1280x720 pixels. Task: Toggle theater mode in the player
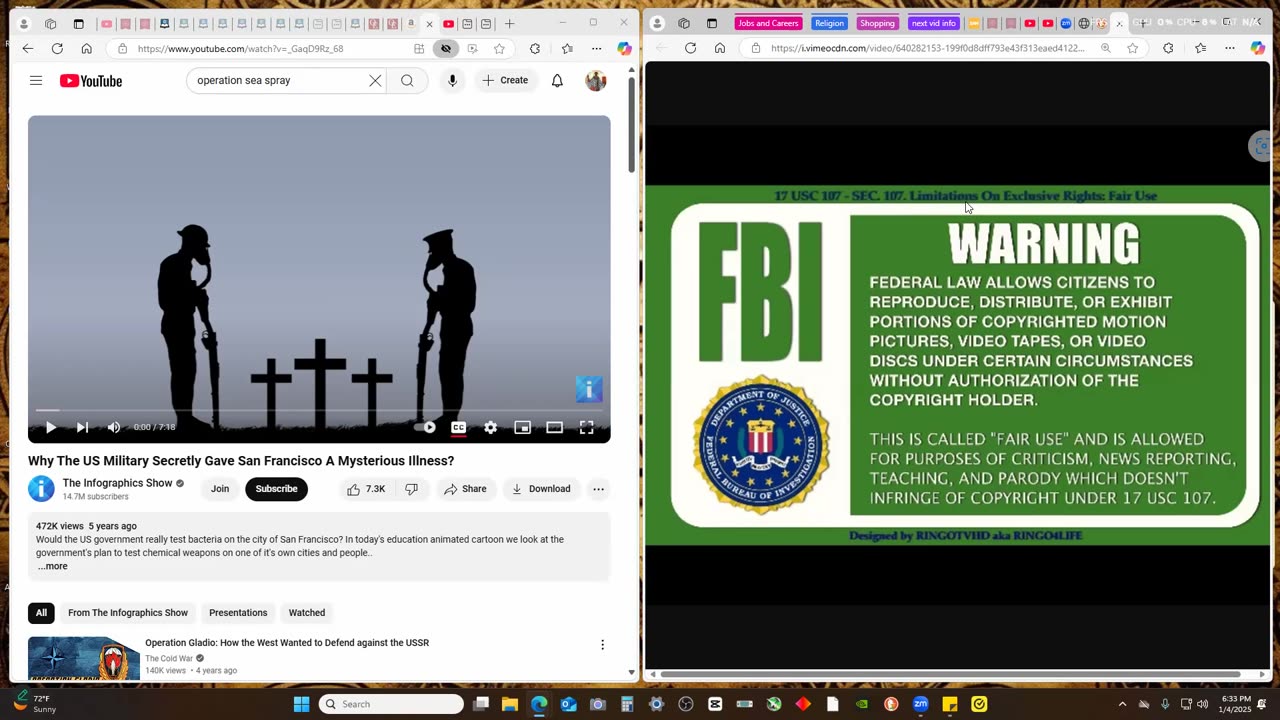point(554,427)
